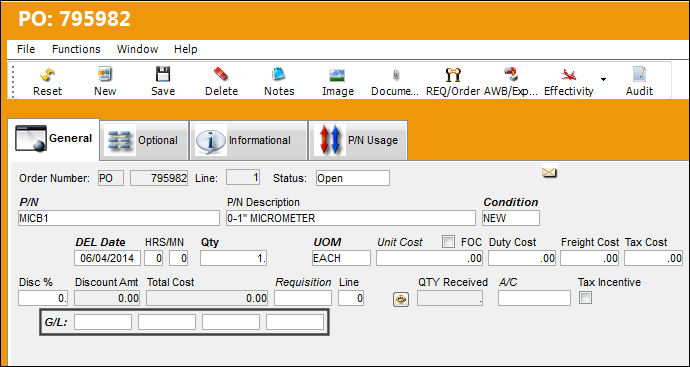
Task: Click the Disc % input field
Action: [x=43, y=298]
